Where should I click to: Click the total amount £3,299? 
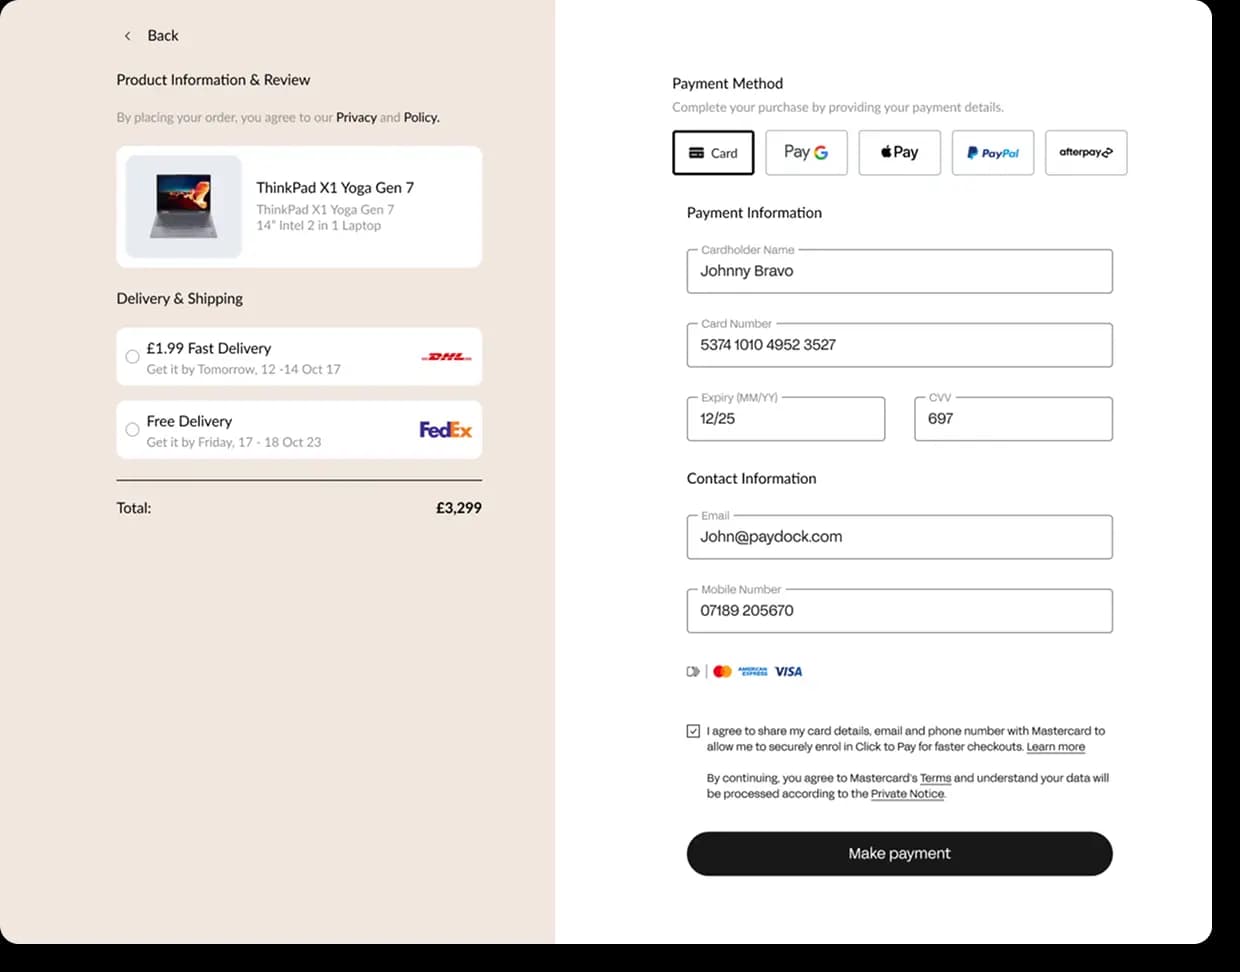click(459, 508)
